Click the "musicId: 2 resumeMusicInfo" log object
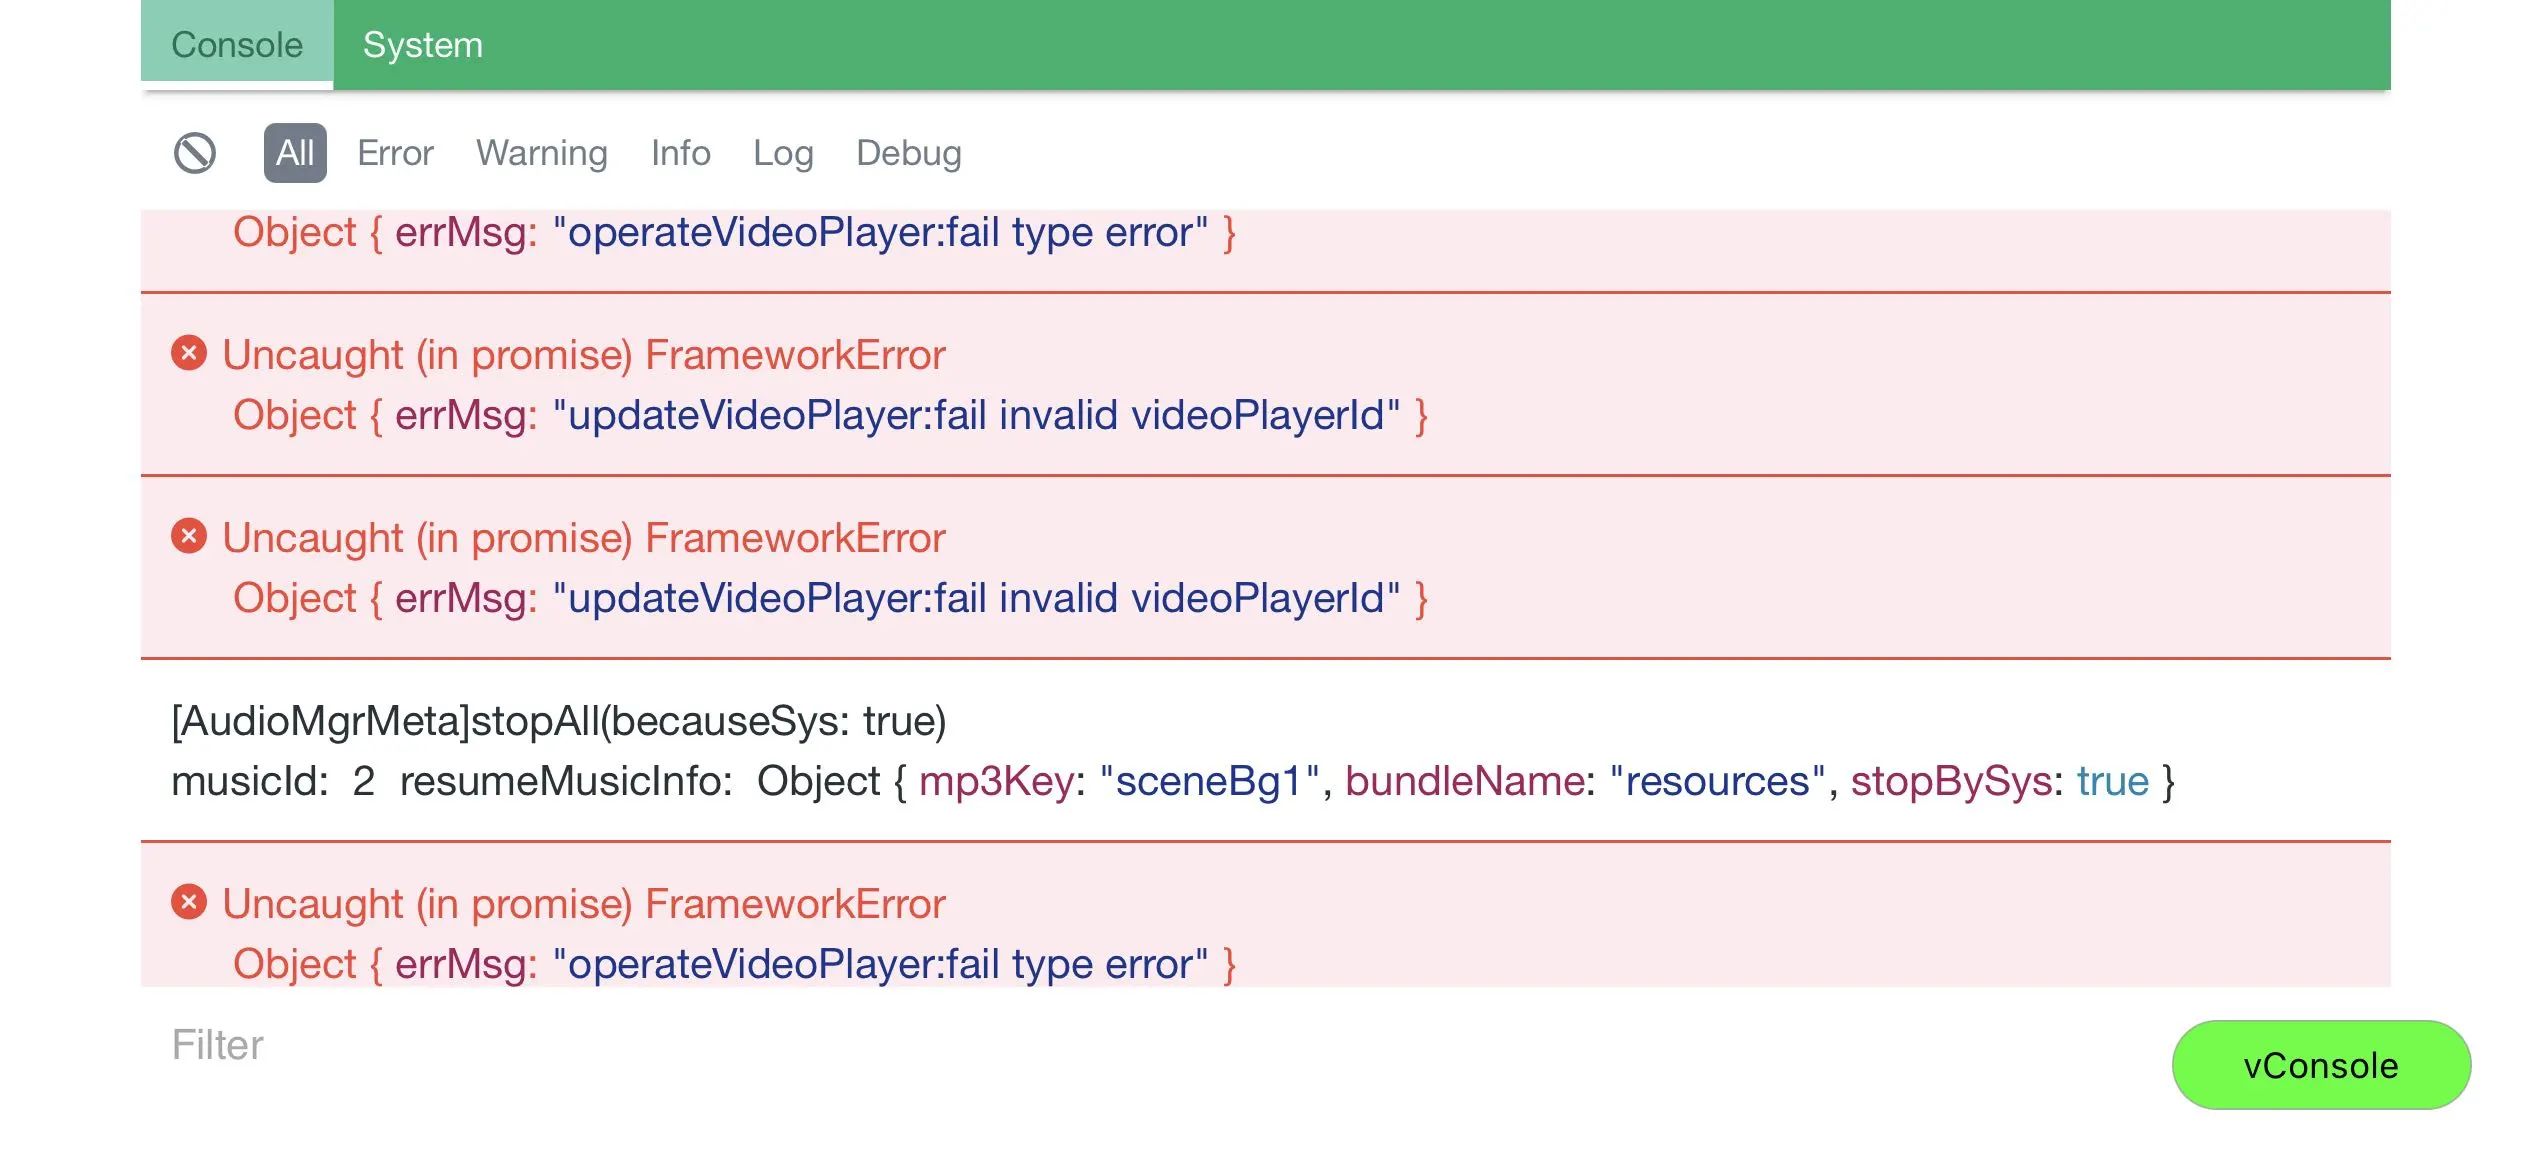The image size is (2532, 1170). [1173, 781]
